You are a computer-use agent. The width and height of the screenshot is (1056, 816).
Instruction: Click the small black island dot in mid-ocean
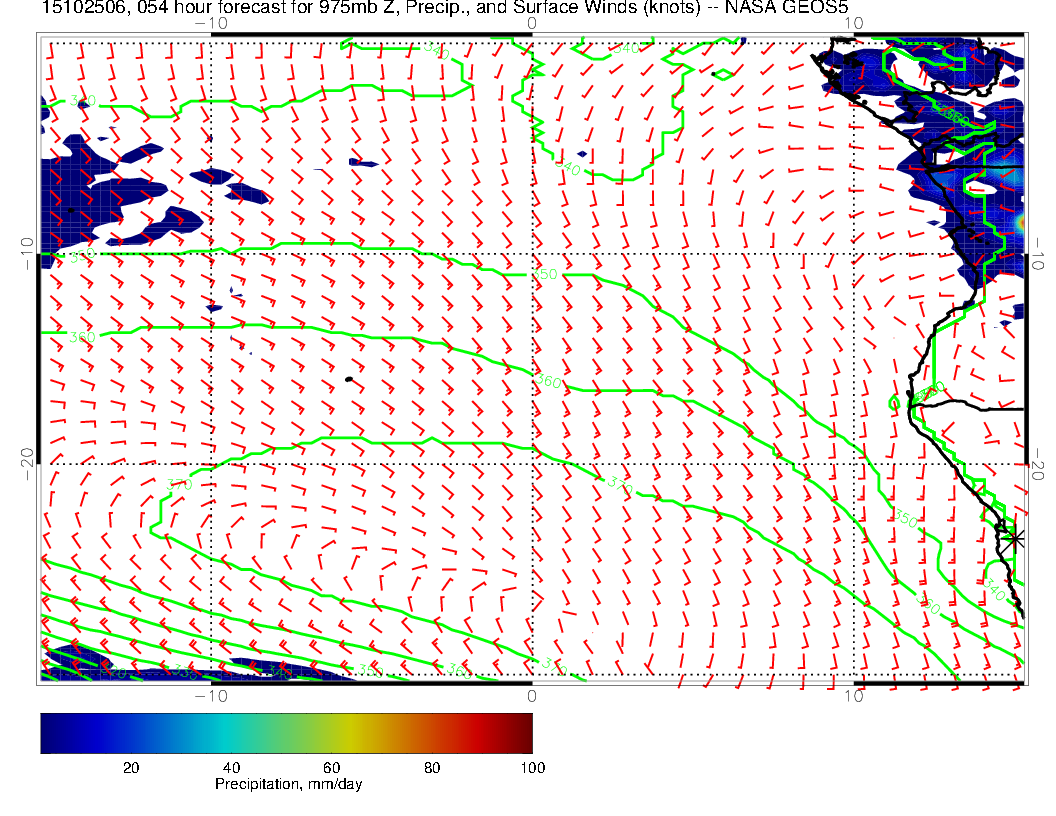click(348, 379)
